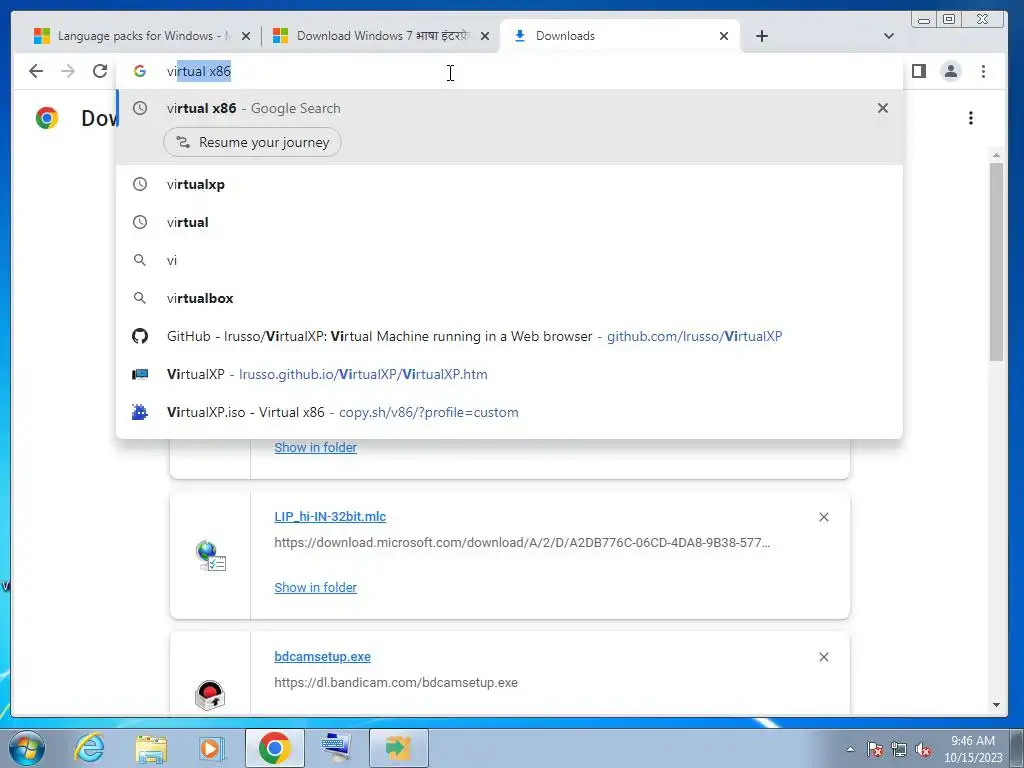Open the bdcamsetup.exe download link

(323, 656)
